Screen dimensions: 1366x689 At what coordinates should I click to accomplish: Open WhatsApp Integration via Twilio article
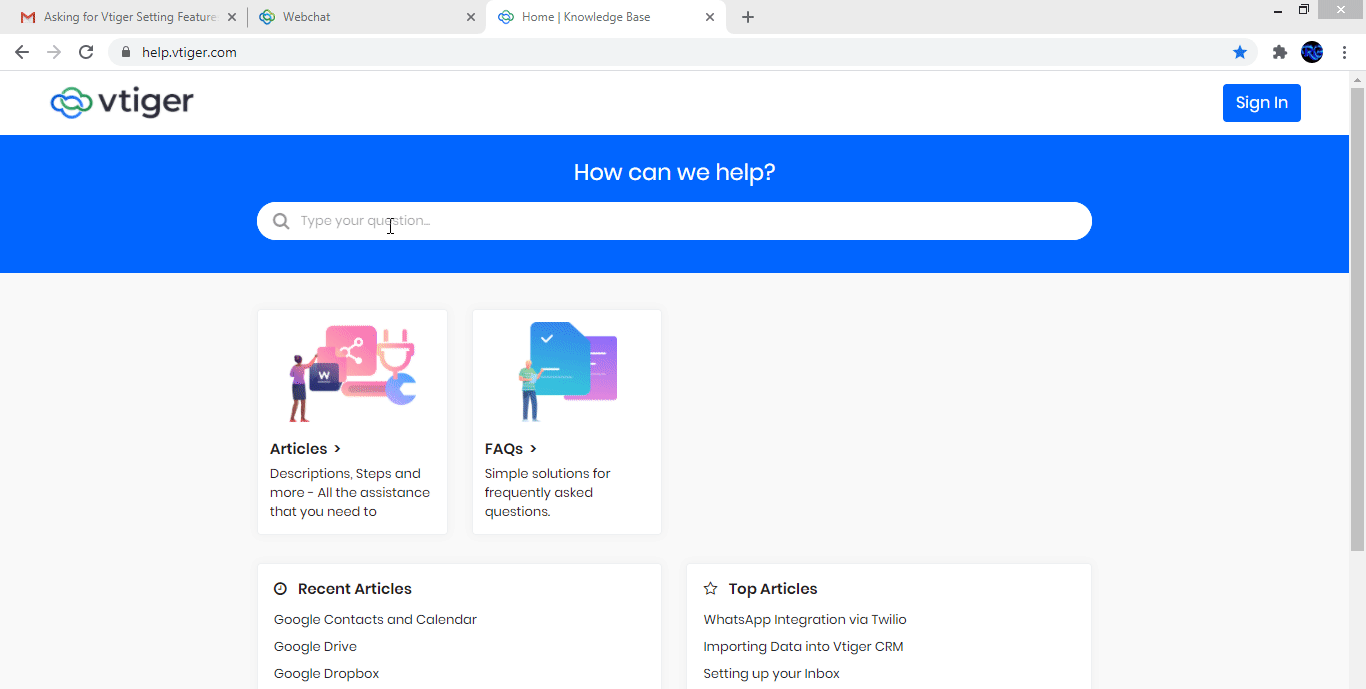point(804,620)
